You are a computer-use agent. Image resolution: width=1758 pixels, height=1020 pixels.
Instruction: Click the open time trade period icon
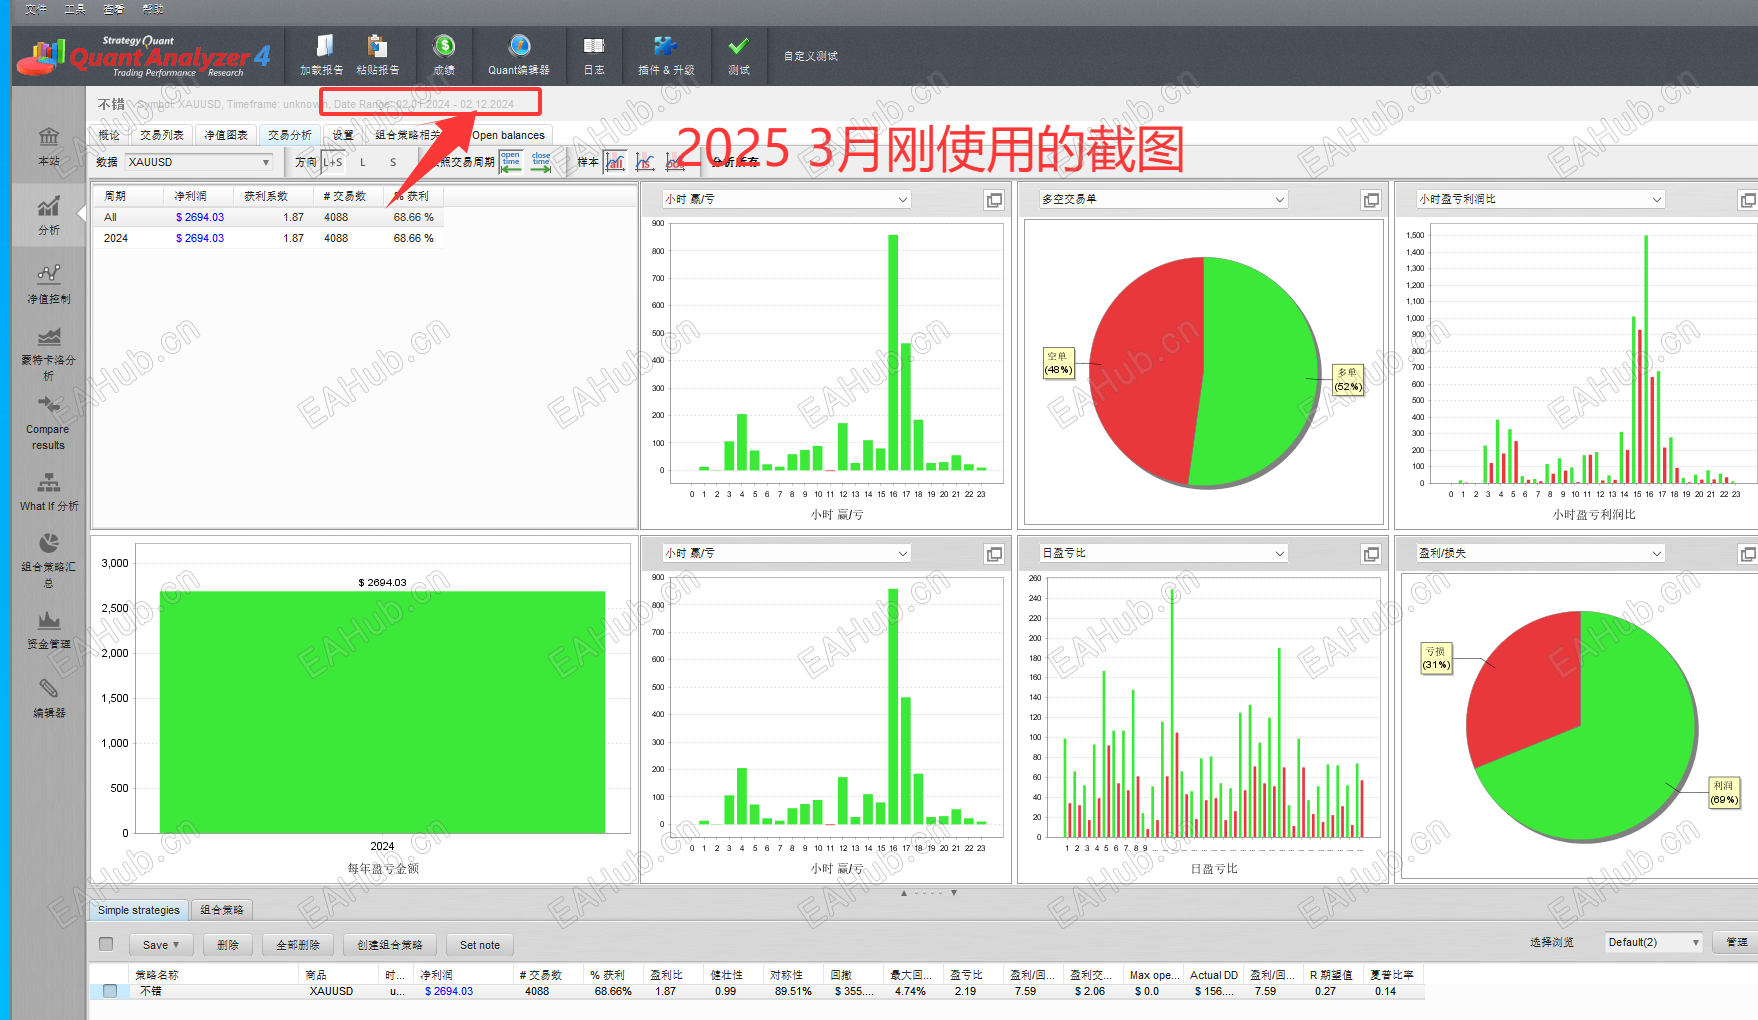(511, 162)
